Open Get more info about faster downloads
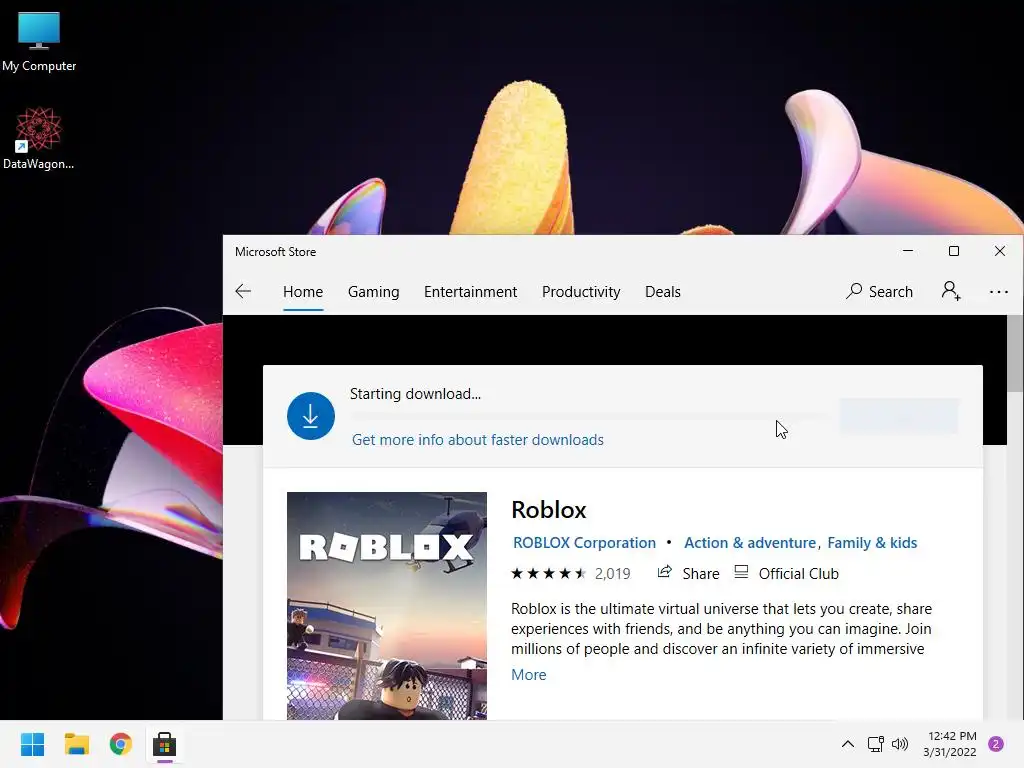The image size is (1024, 768). pyautogui.click(x=477, y=440)
